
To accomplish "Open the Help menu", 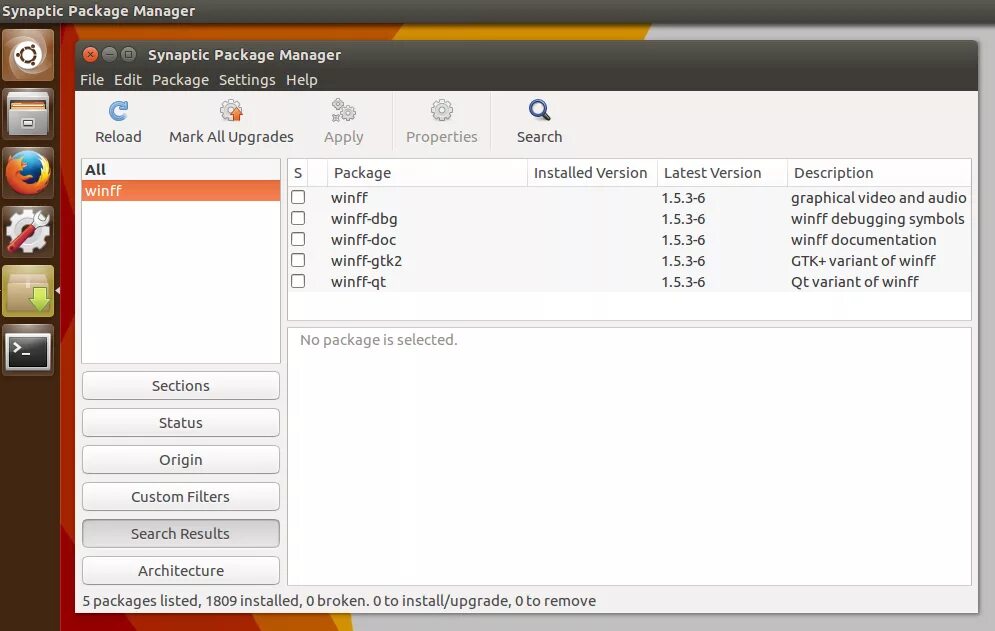I will tap(301, 80).
